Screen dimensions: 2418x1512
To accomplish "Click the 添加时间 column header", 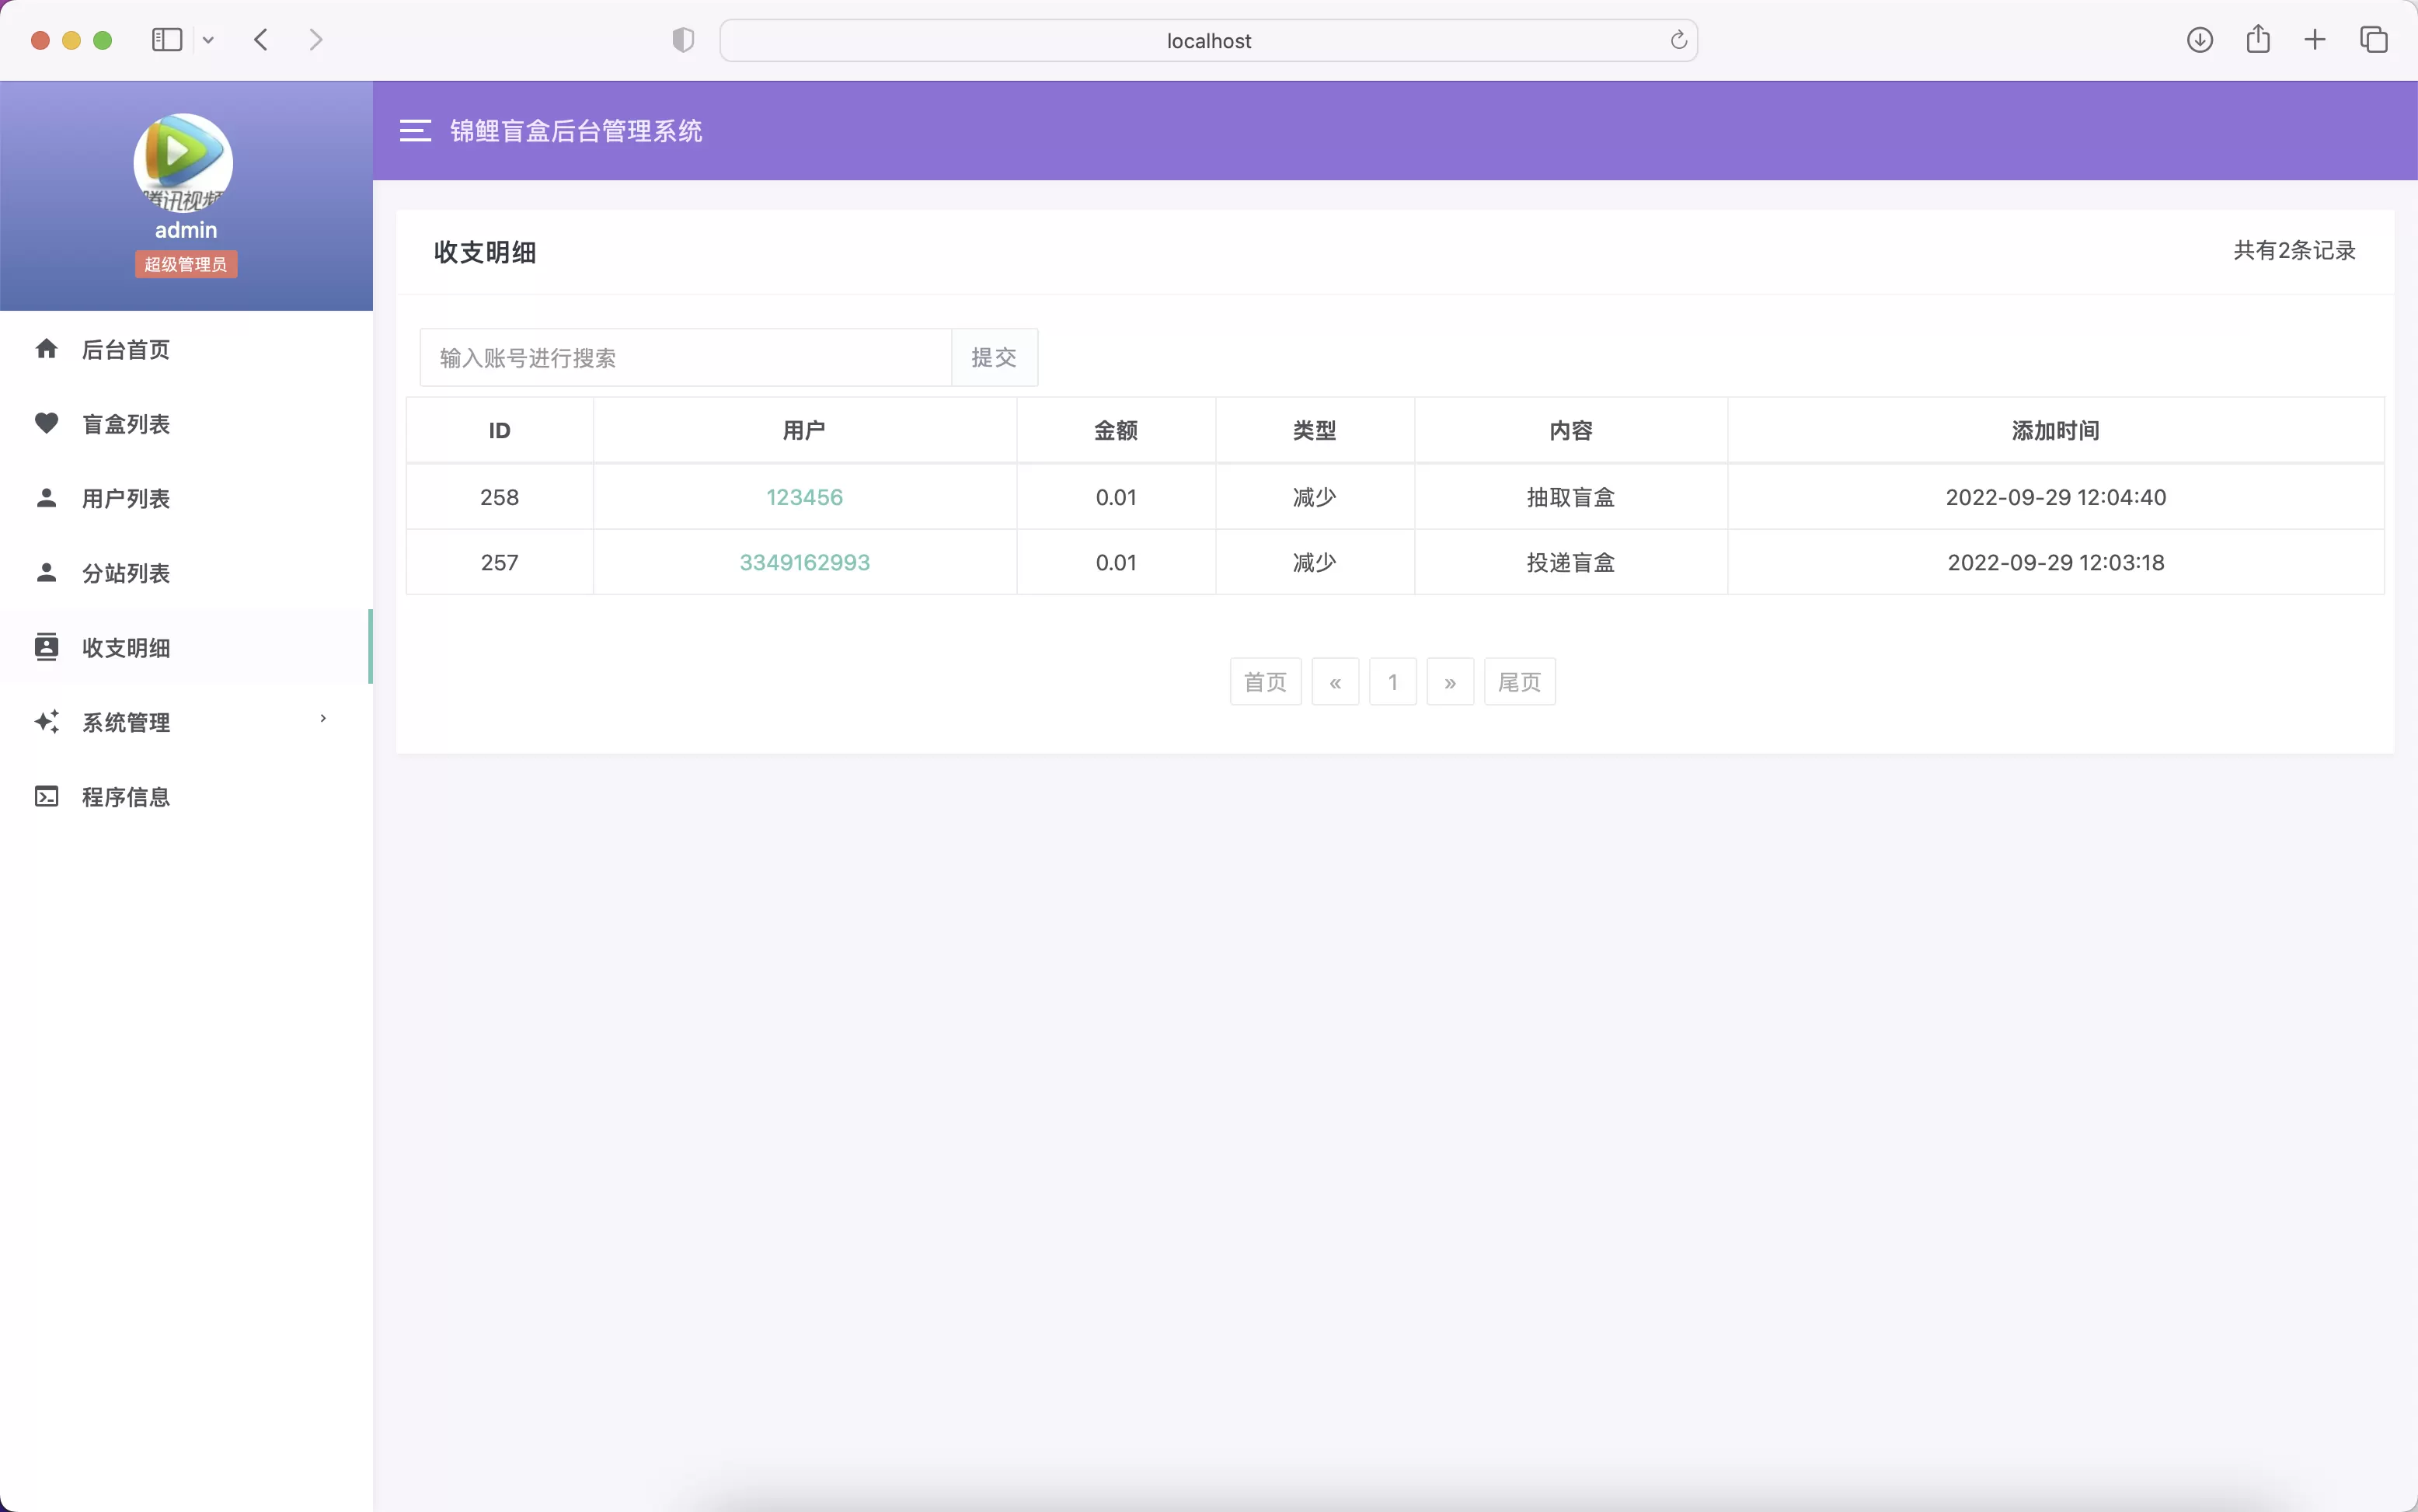I will coord(2055,430).
